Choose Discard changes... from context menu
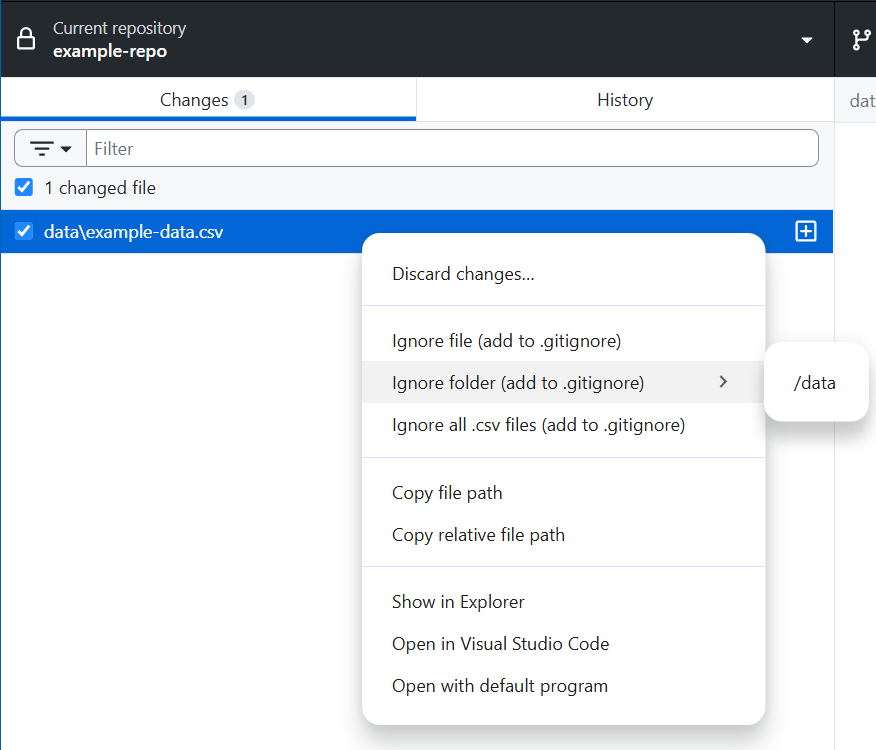 coord(463,274)
